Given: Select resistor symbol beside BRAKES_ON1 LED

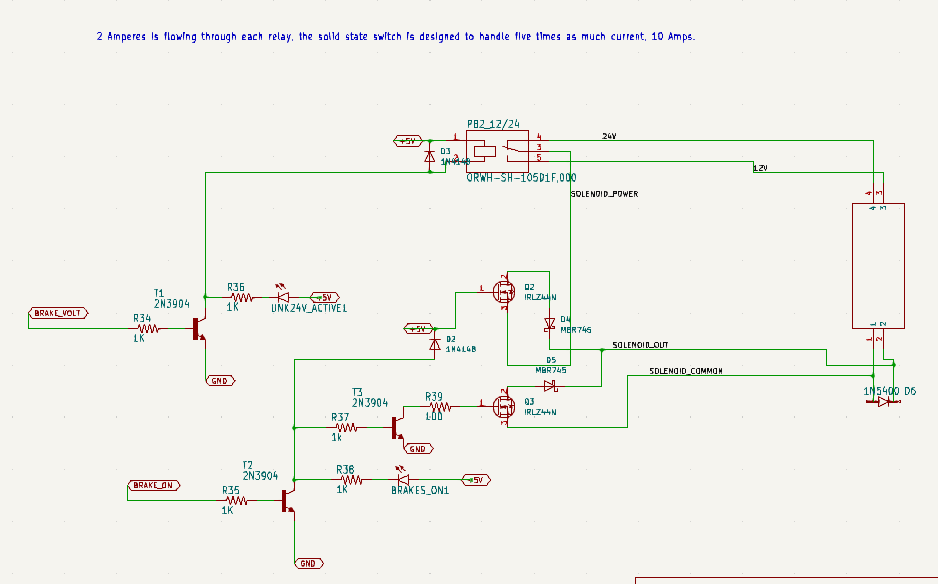Looking at the screenshot, I should pos(351,480).
